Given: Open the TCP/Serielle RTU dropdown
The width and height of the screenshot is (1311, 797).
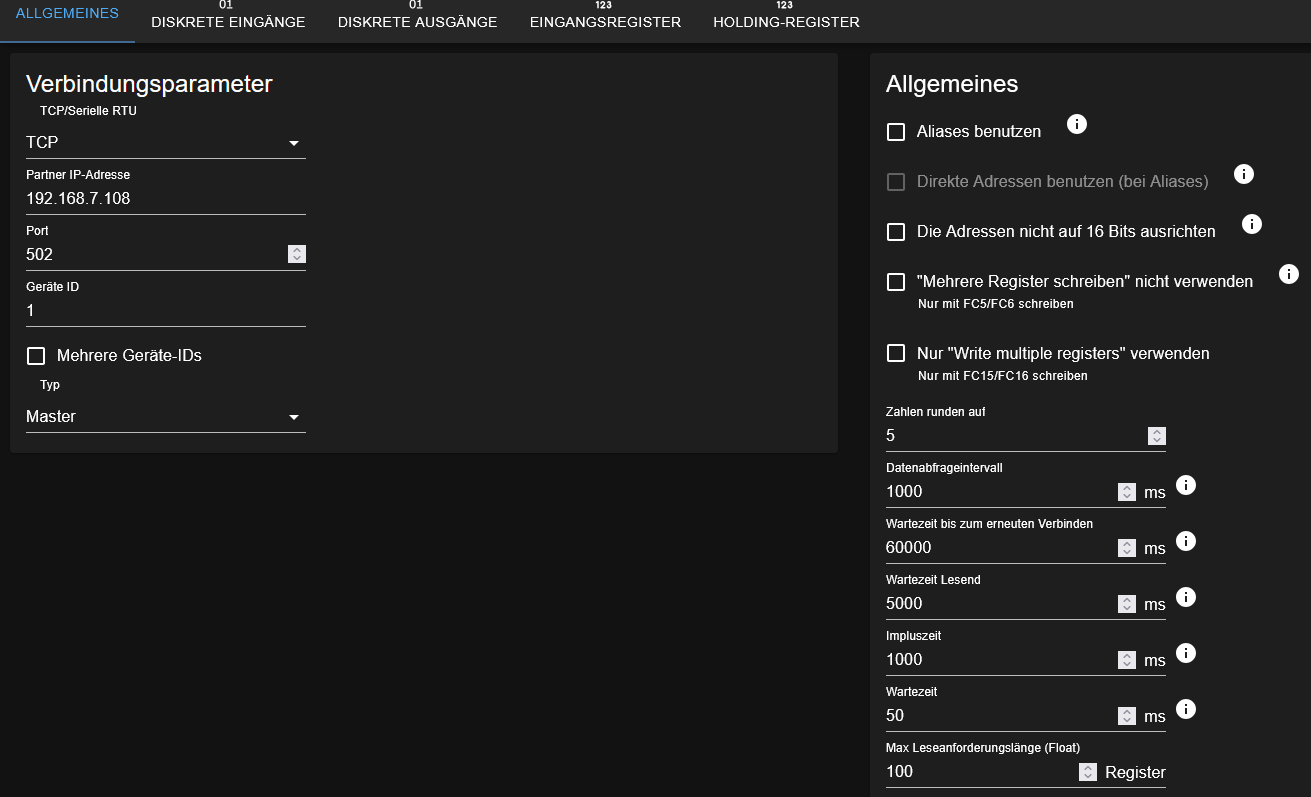Looking at the screenshot, I should [x=165, y=143].
